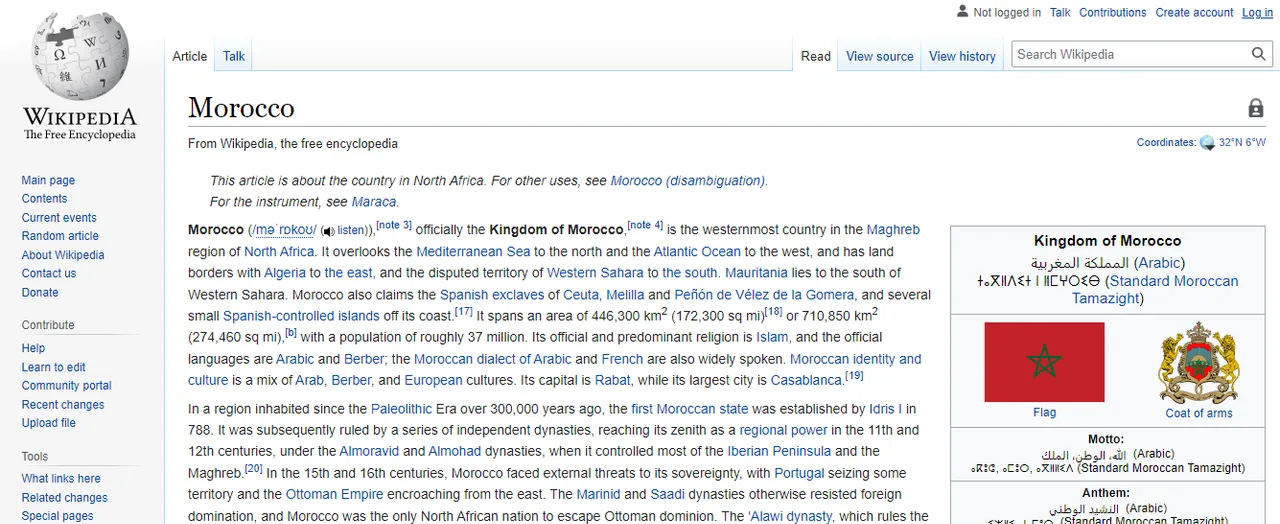Open the Paleolithic link
Image resolution: width=1280 pixels, height=524 pixels.
[401, 409]
